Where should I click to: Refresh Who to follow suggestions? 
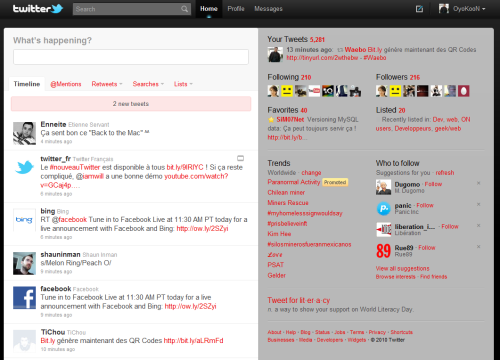(x=445, y=173)
